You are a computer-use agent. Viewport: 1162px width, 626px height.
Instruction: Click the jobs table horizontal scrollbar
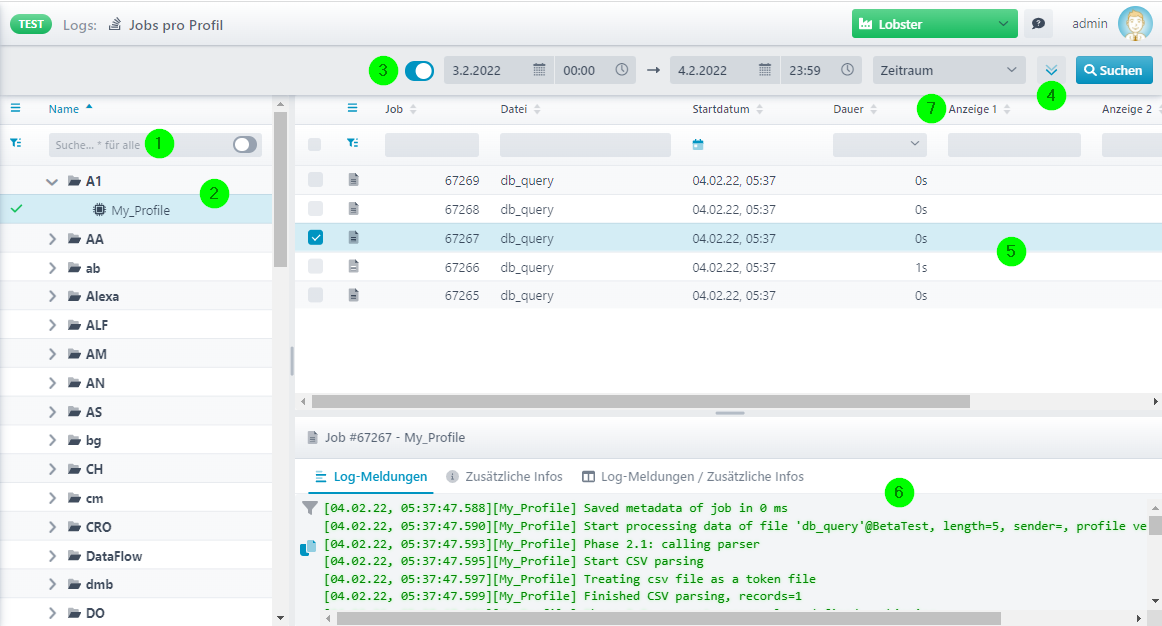point(641,402)
